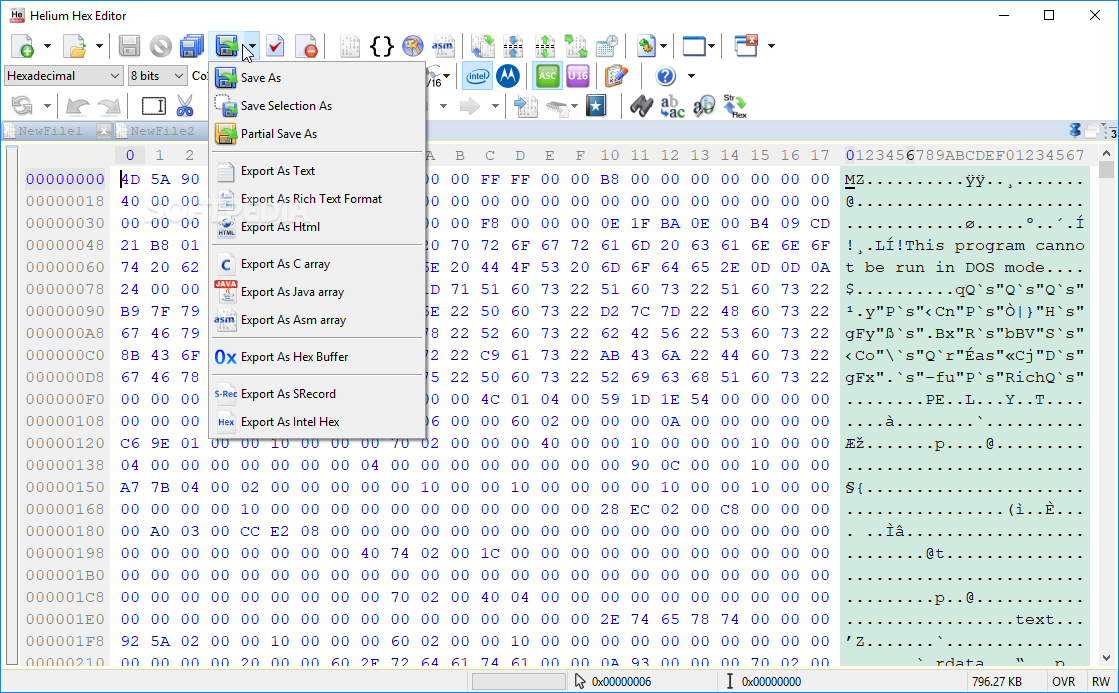Toggle Intel byte order
This screenshot has height=693, width=1119.
[477, 76]
